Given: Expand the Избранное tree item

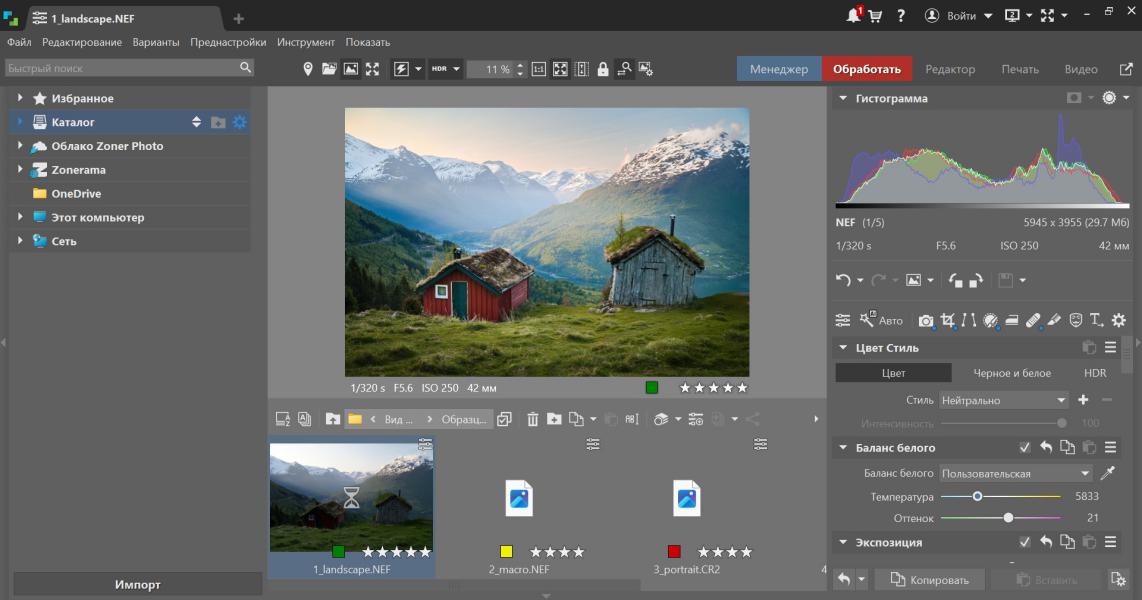Looking at the screenshot, I should tap(20, 98).
